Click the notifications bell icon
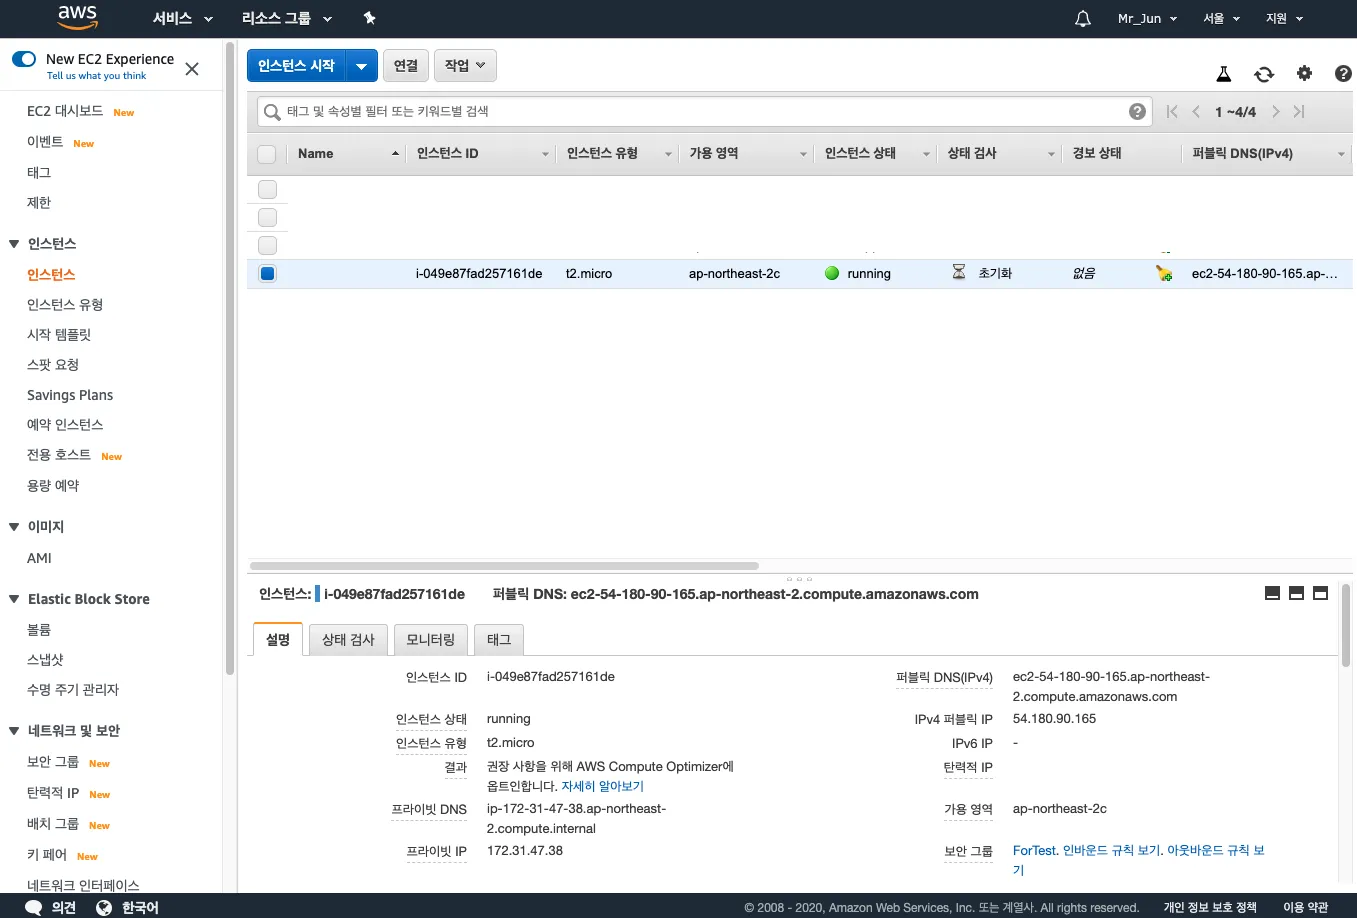This screenshot has height=918, width=1357. click(1082, 19)
